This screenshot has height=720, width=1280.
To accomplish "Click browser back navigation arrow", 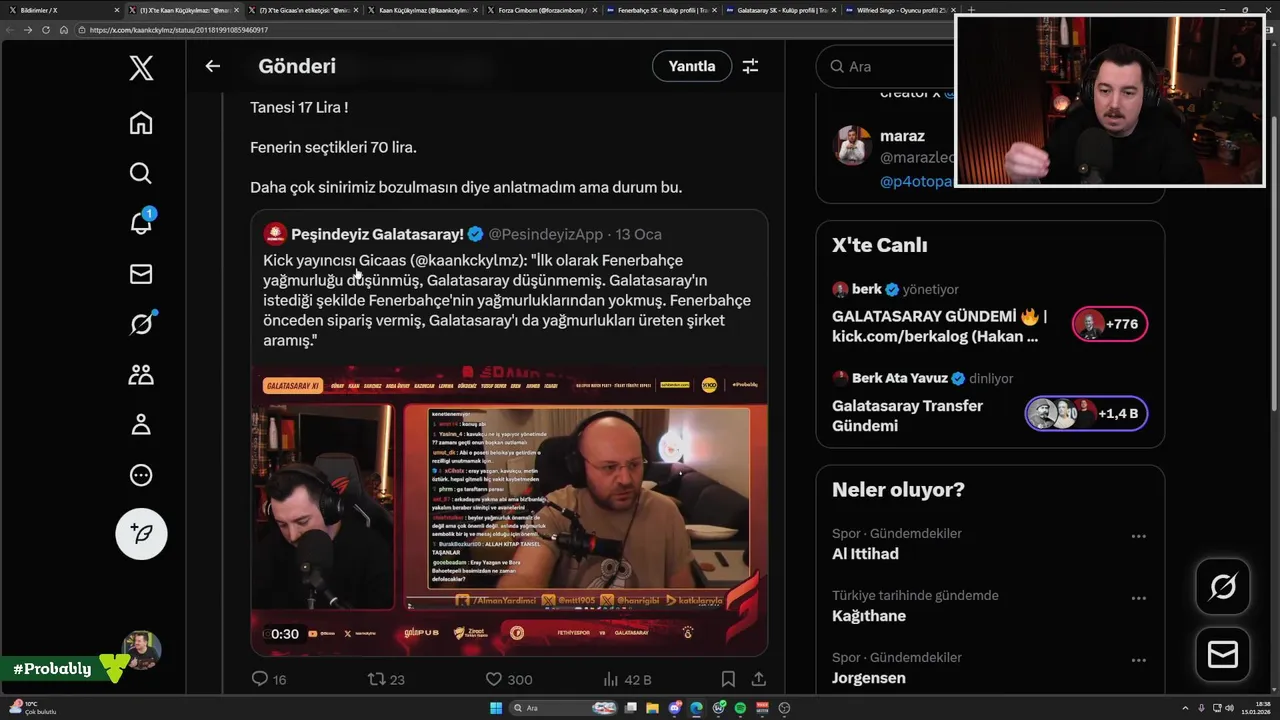I will click(x=11, y=30).
